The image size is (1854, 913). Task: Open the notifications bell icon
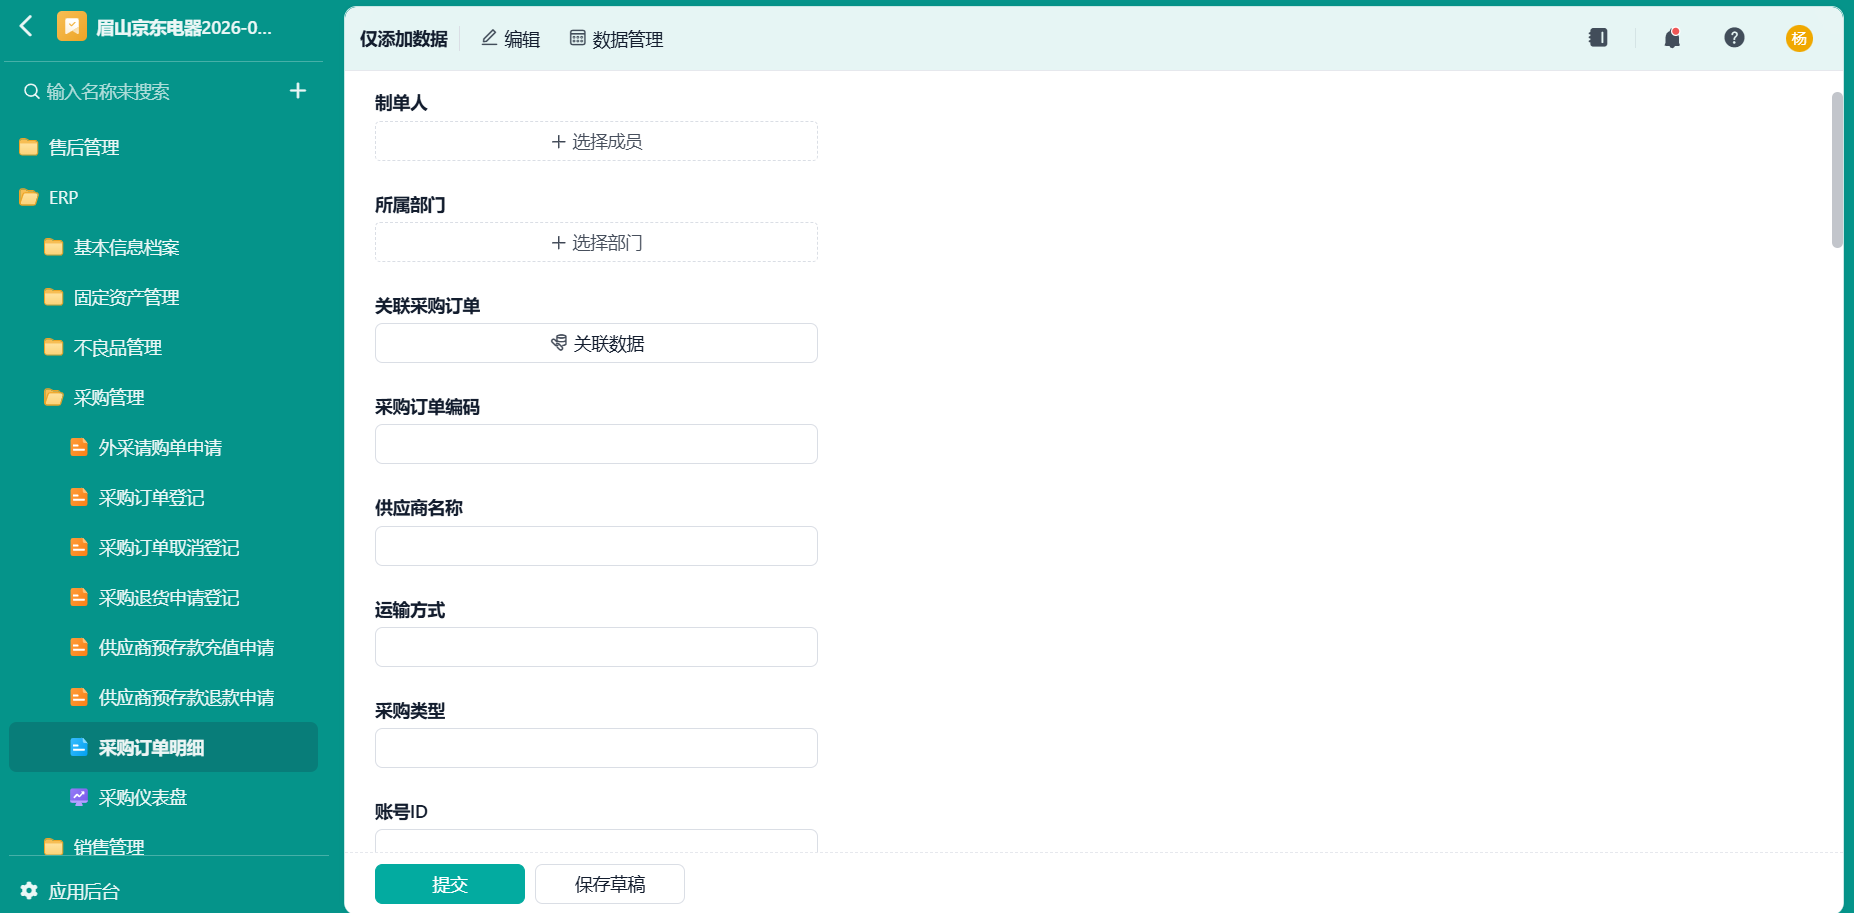[1672, 38]
